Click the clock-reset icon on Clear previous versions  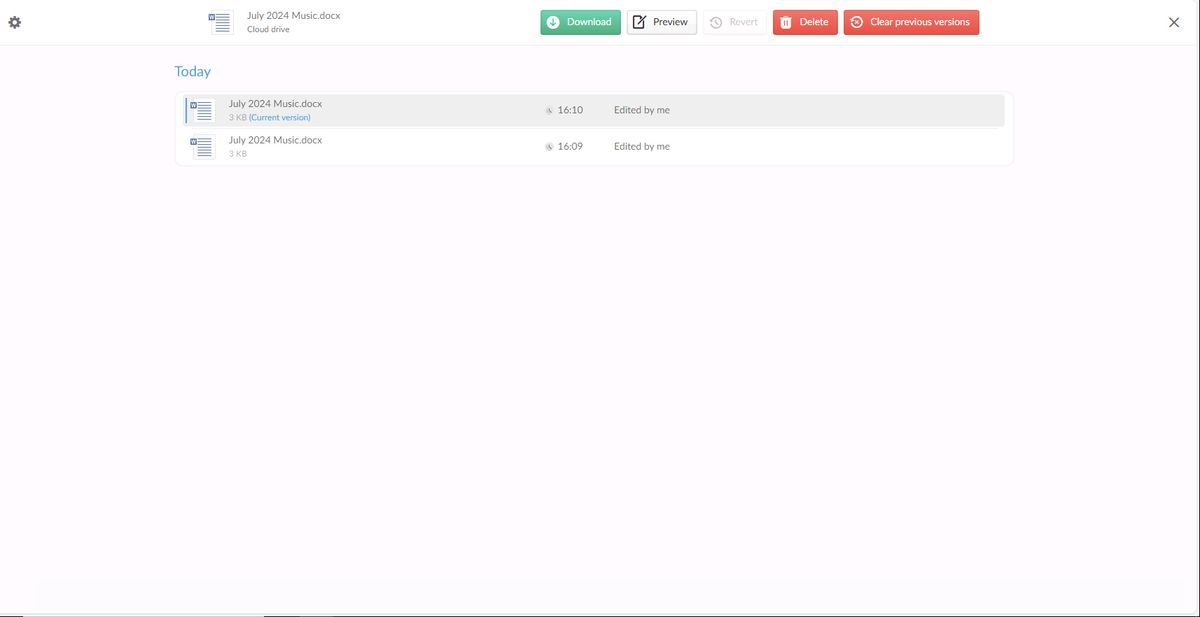(x=856, y=20)
